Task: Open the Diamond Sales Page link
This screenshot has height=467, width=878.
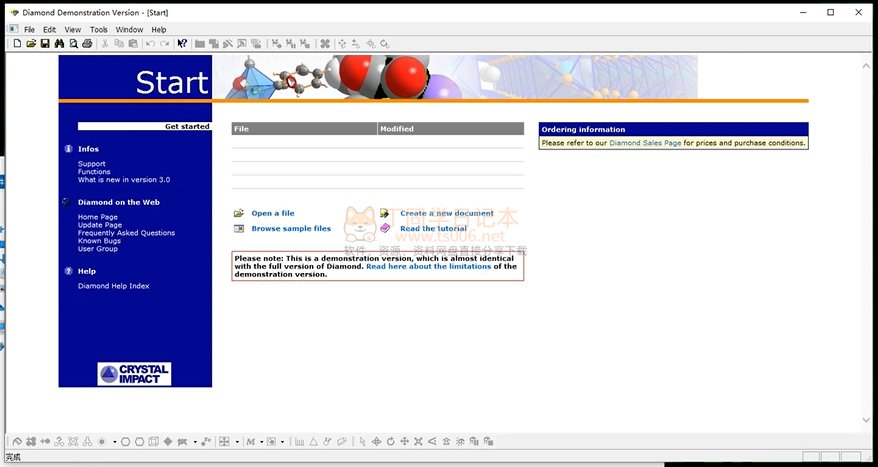Action: 645,143
